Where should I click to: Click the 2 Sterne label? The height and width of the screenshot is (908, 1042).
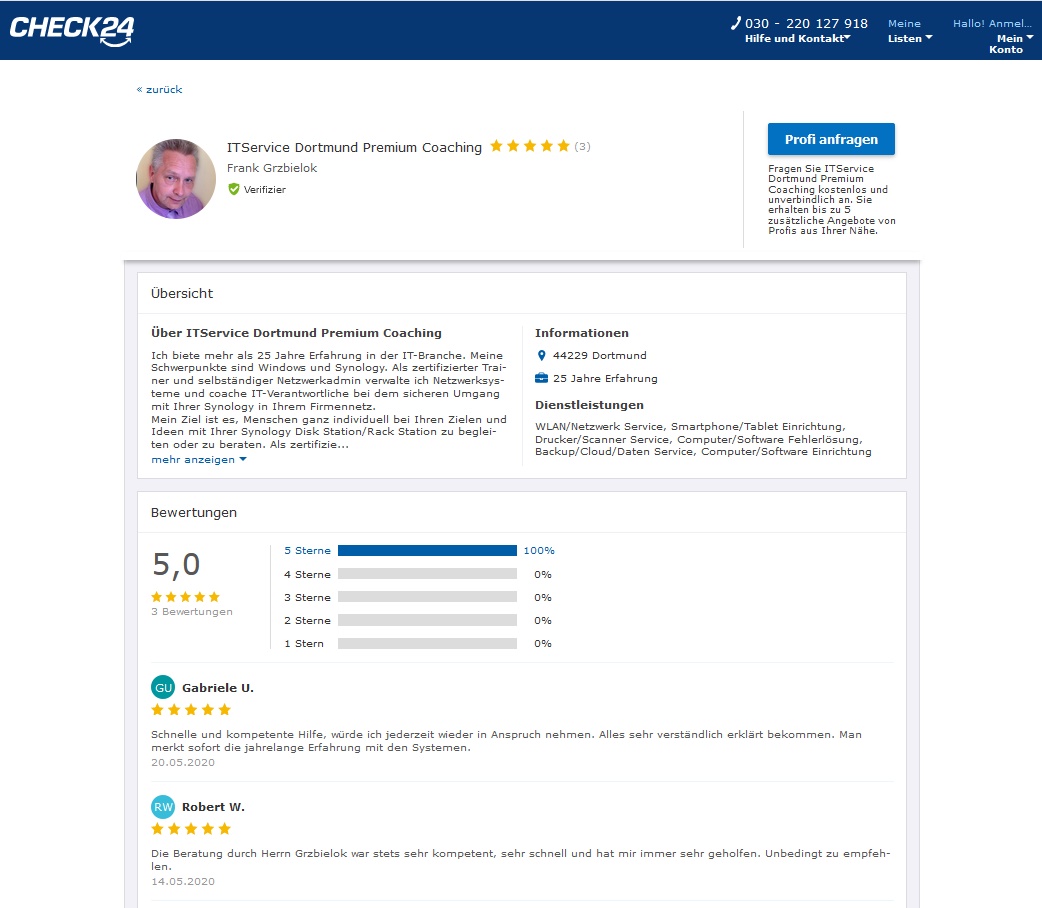point(307,620)
